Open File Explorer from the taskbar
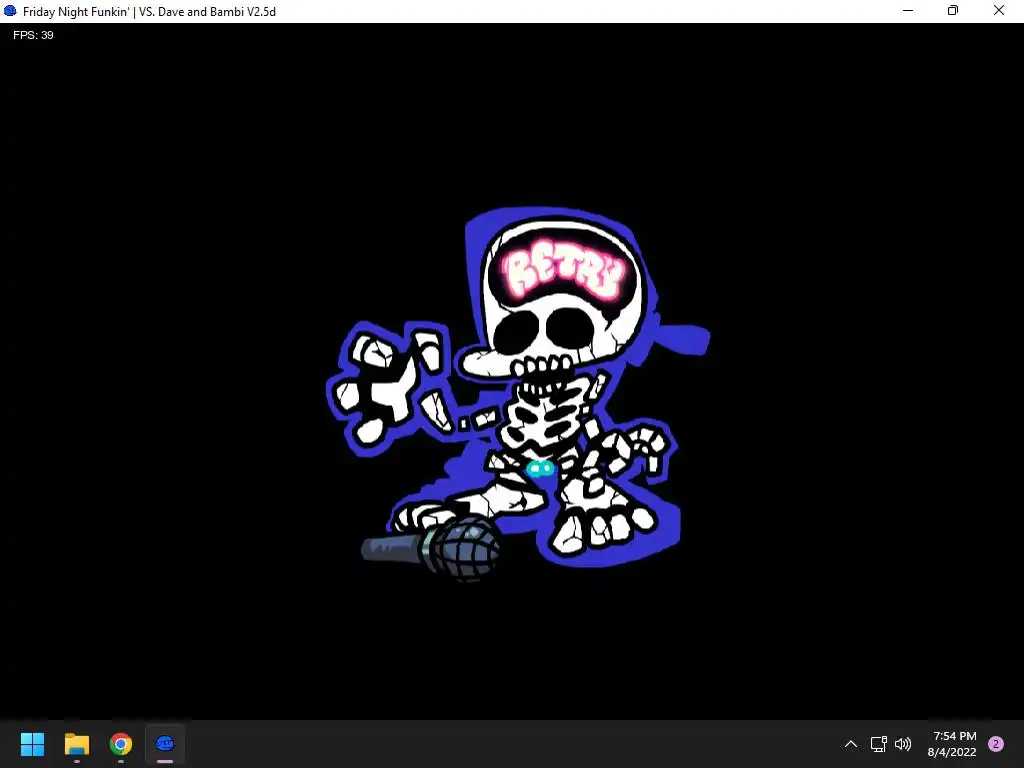Image resolution: width=1024 pixels, height=768 pixels. [x=76, y=744]
